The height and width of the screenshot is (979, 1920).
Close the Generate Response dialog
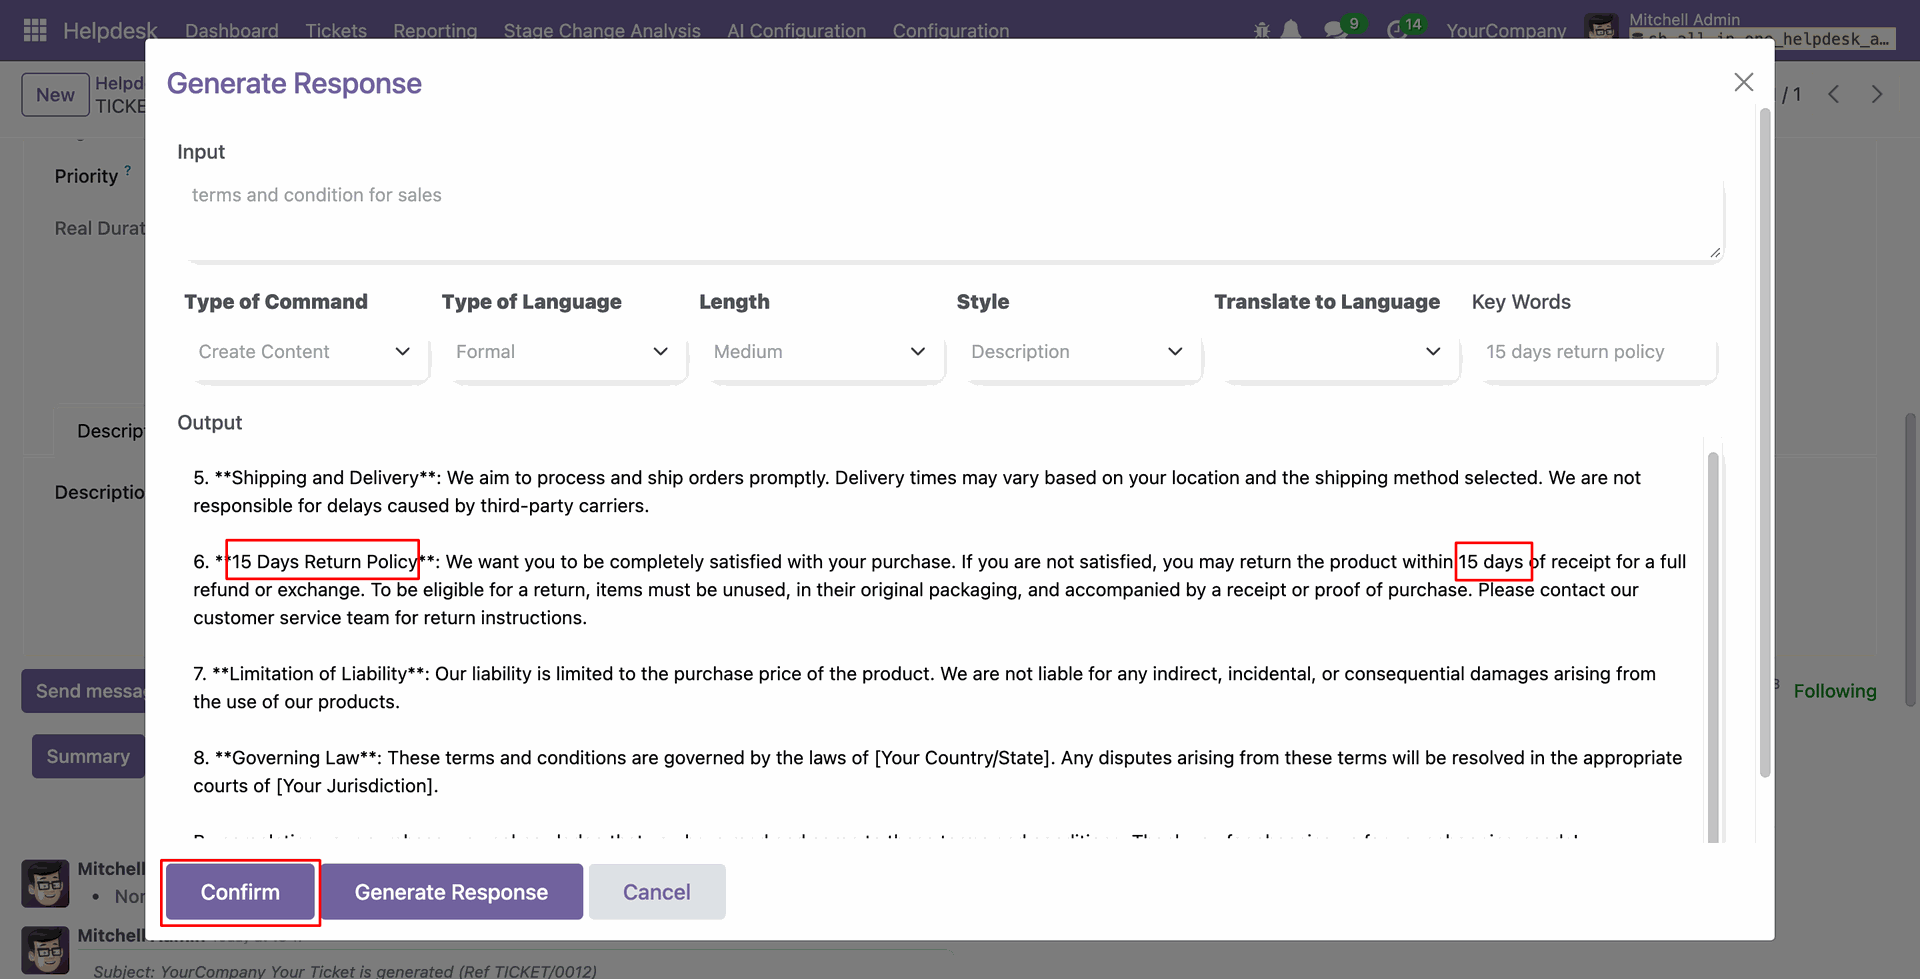tap(1744, 82)
